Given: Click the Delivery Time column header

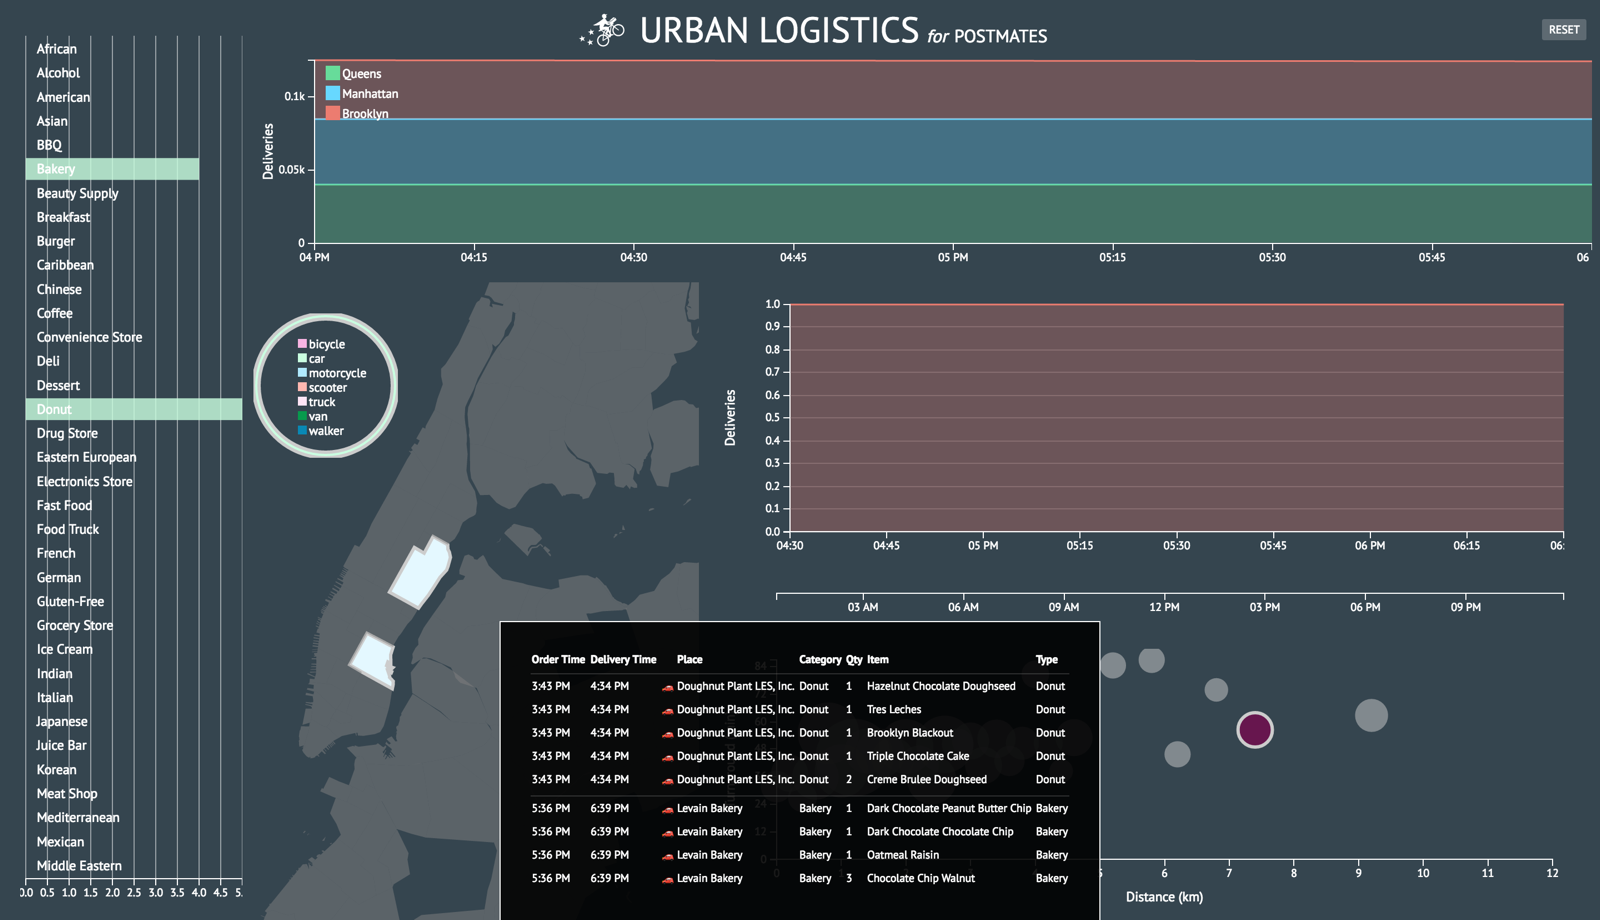Looking at the screenshot, I should click(x=623, y=659).
